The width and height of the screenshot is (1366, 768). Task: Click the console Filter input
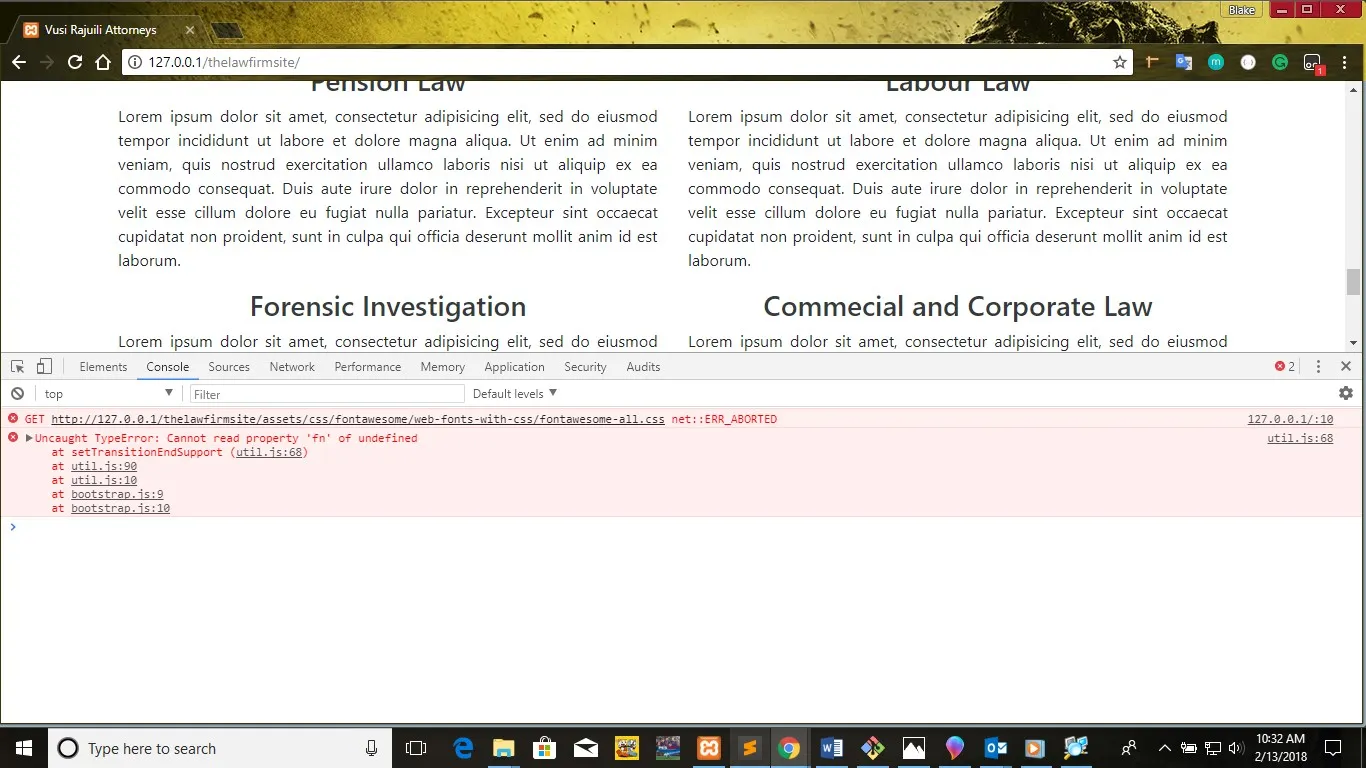tap(327, 394)
